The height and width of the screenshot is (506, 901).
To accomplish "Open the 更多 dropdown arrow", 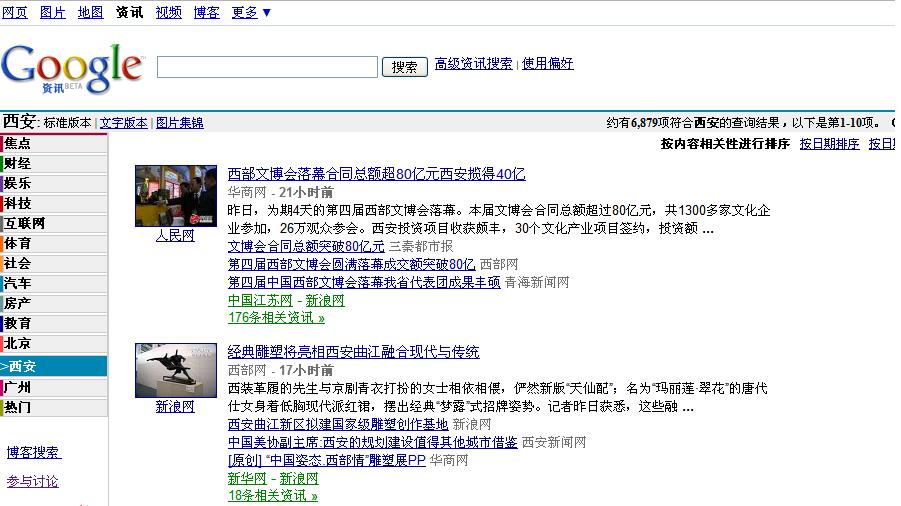I will point(266,13).
